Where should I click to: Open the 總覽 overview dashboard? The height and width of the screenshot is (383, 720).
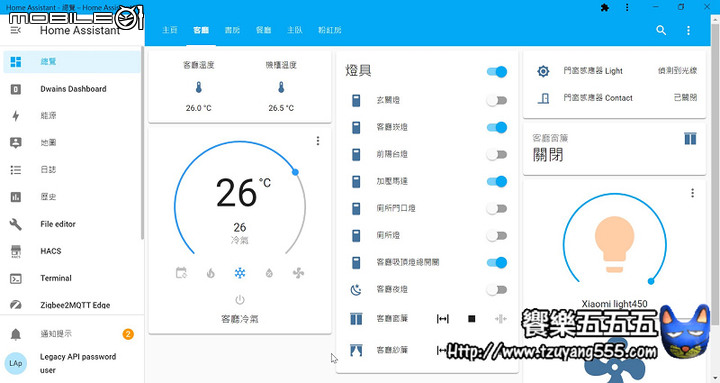pos(72,62)
